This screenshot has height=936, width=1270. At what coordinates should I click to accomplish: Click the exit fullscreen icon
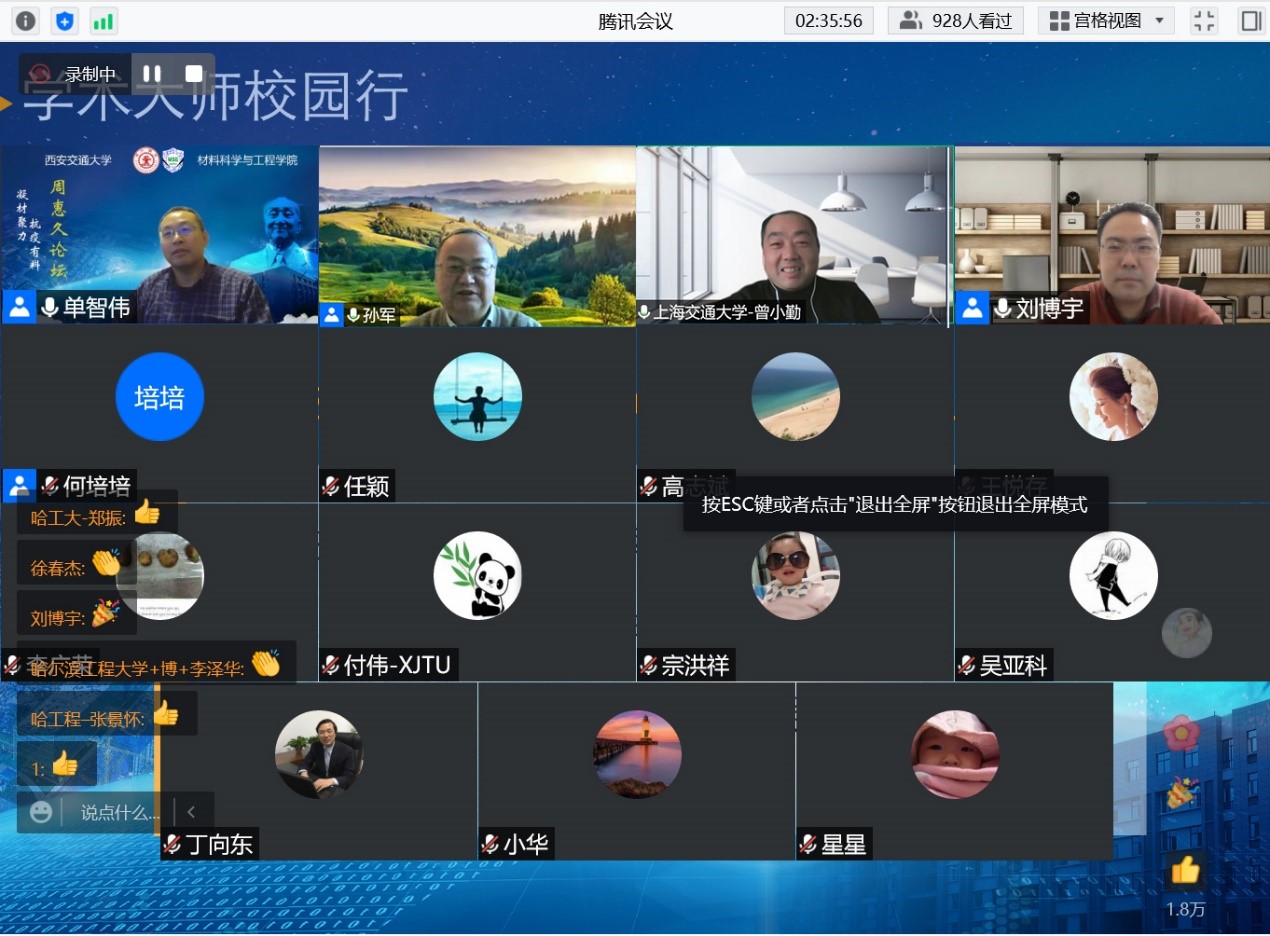point(1205,21)
